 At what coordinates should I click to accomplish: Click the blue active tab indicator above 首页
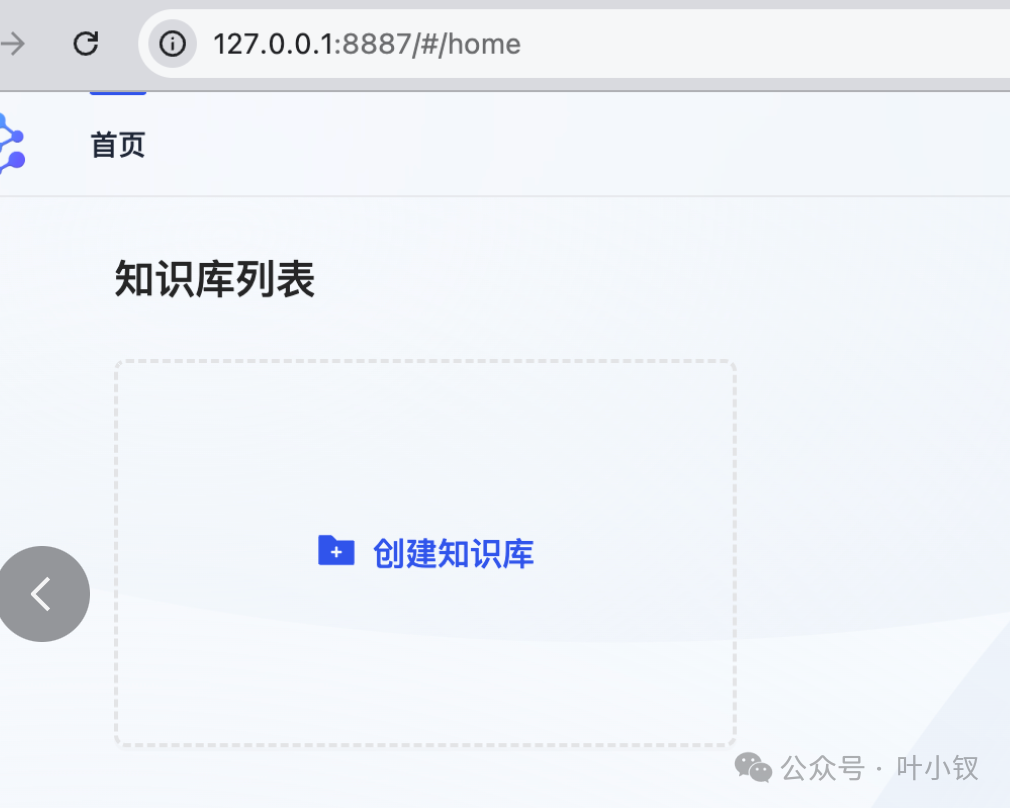coord(118,93)
